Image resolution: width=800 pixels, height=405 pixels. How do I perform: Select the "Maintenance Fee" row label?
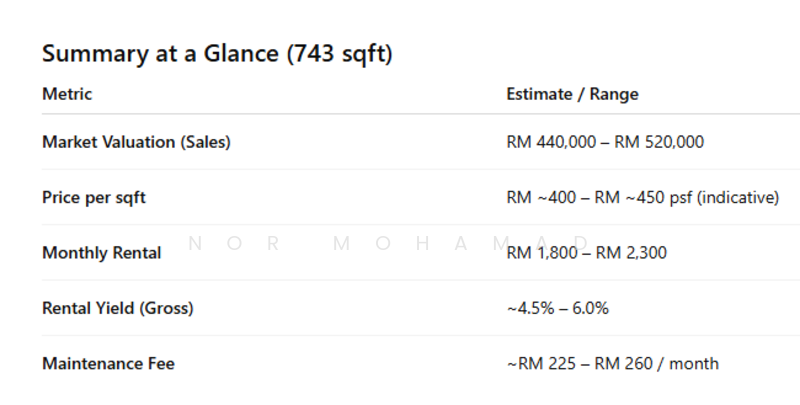tap(108, 364)
